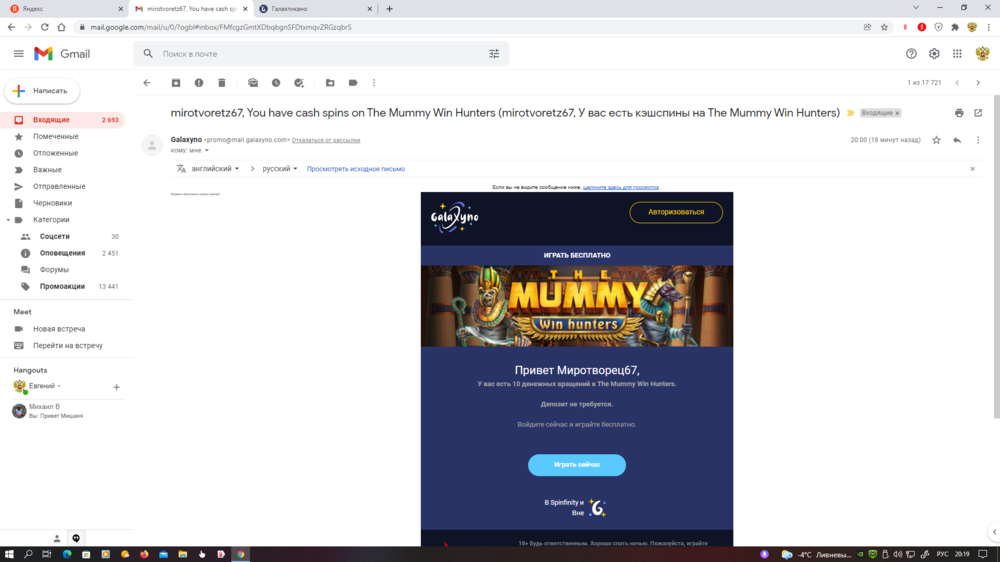Report this email as spam
The height and width of the screenshot is (562, 1000).
point(199,83)
